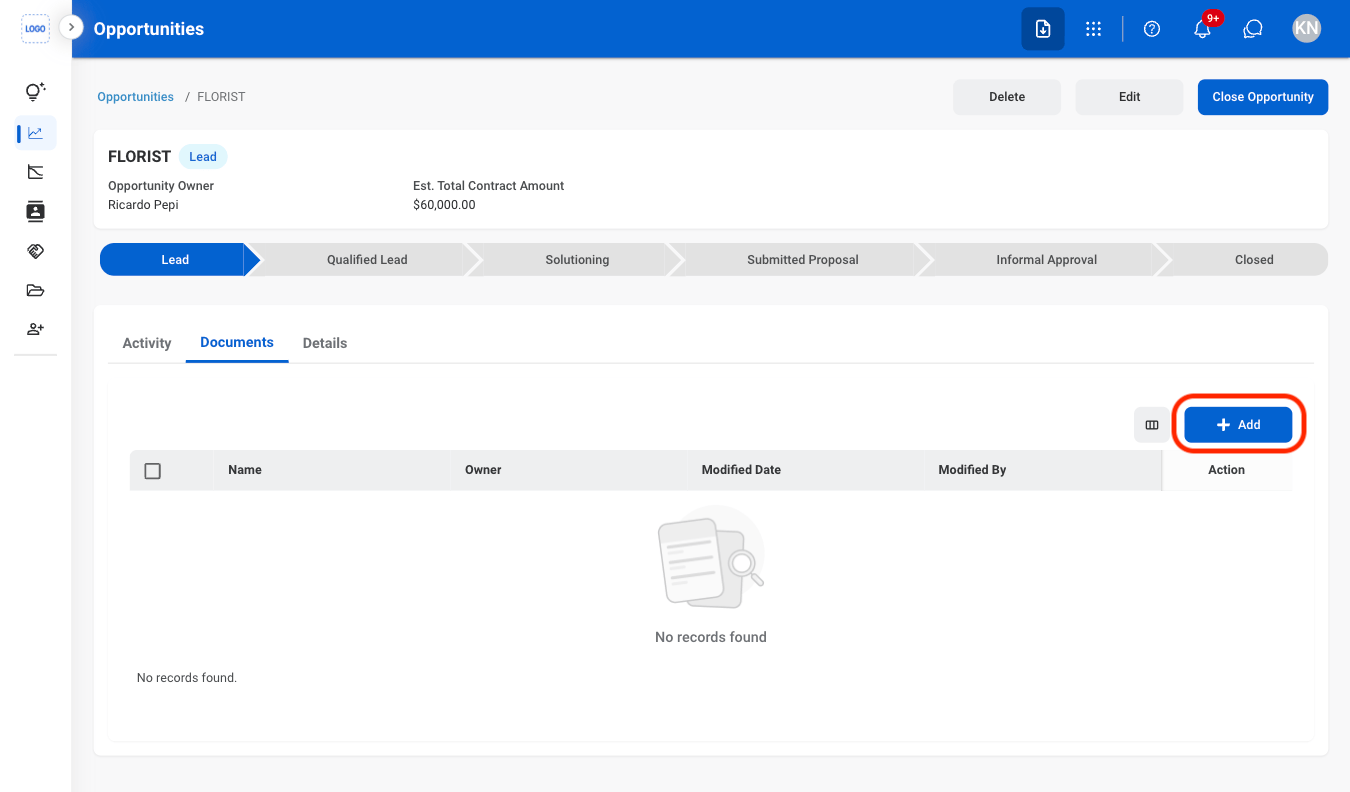
Task: Click the LOGO icon in the sidebar
Action: (x=35, y=29)
